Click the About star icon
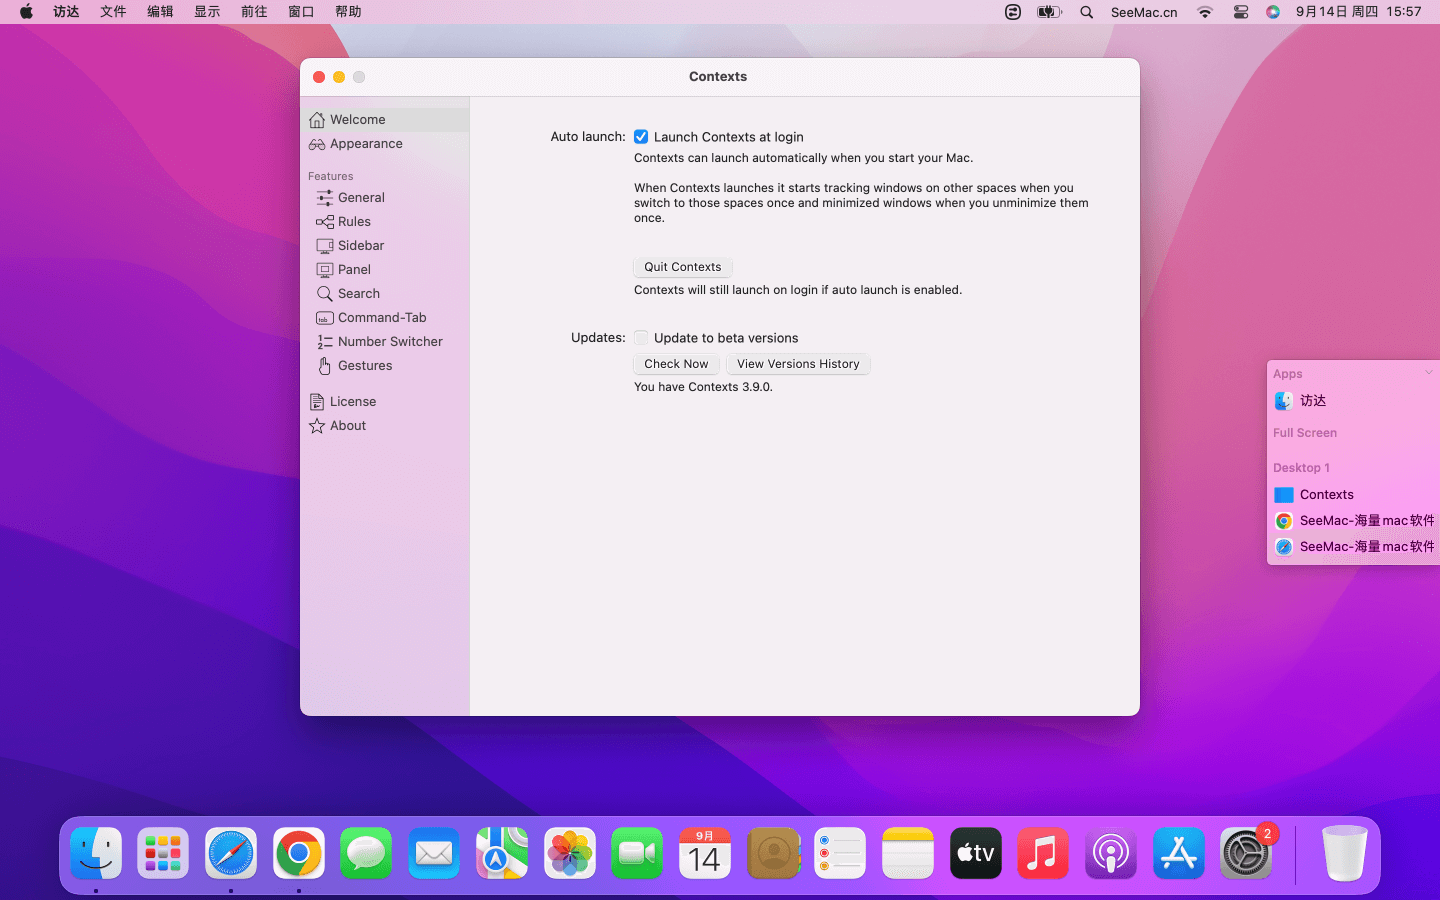 [317, 426]
